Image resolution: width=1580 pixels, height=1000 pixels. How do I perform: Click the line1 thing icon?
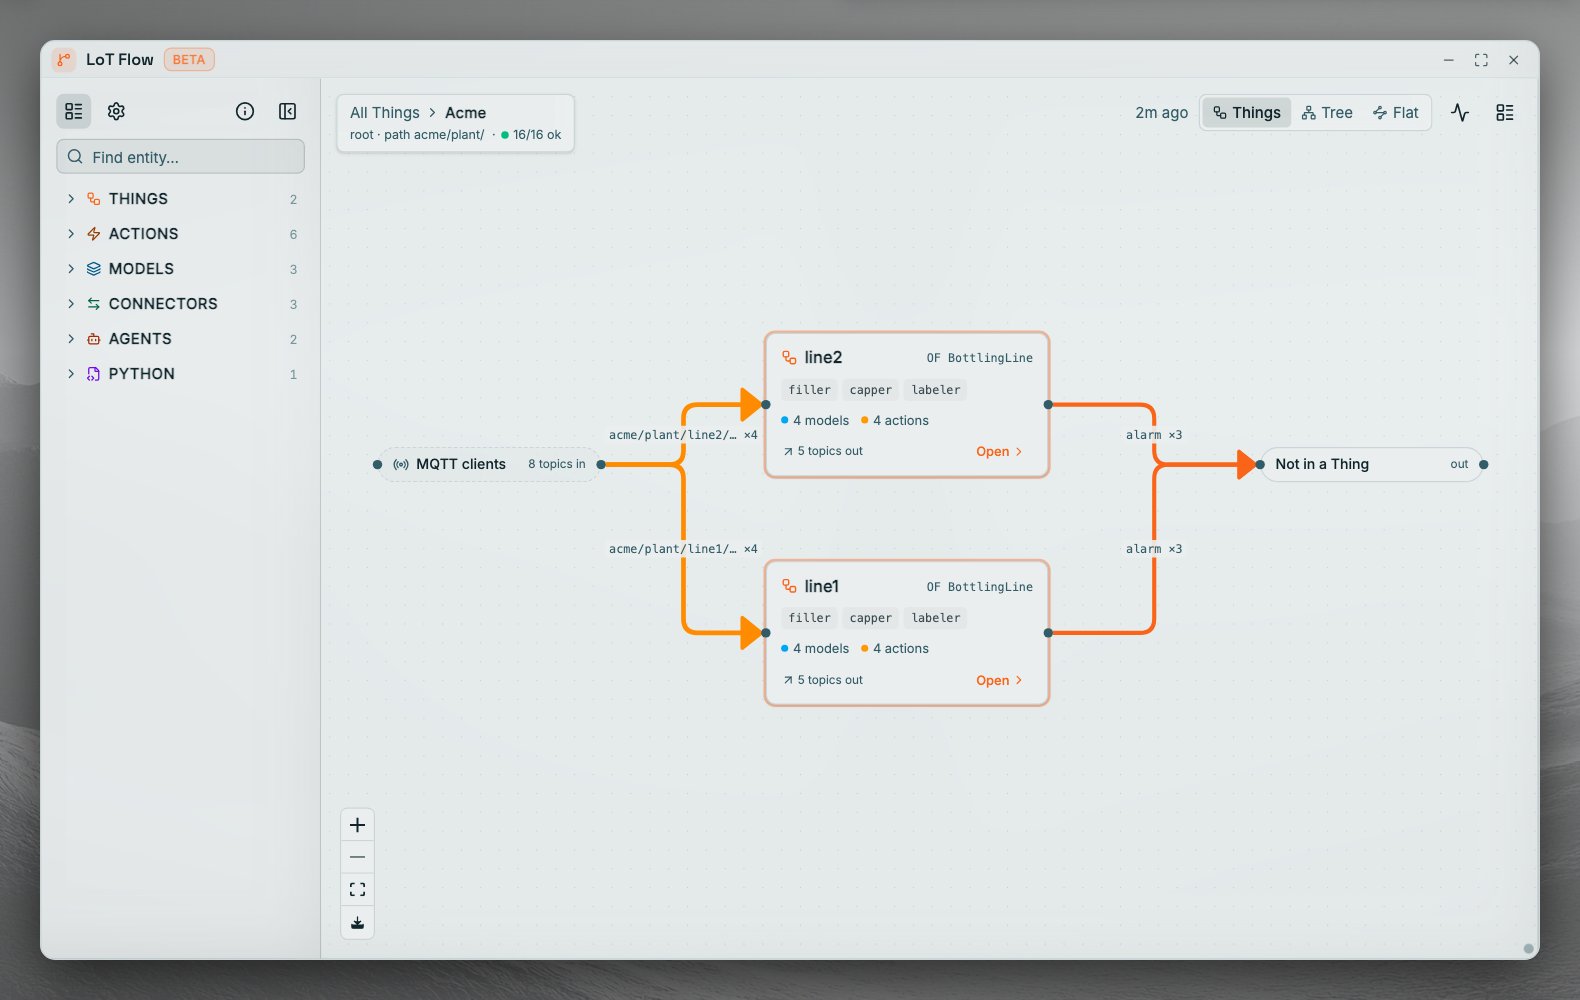point(789,586)
